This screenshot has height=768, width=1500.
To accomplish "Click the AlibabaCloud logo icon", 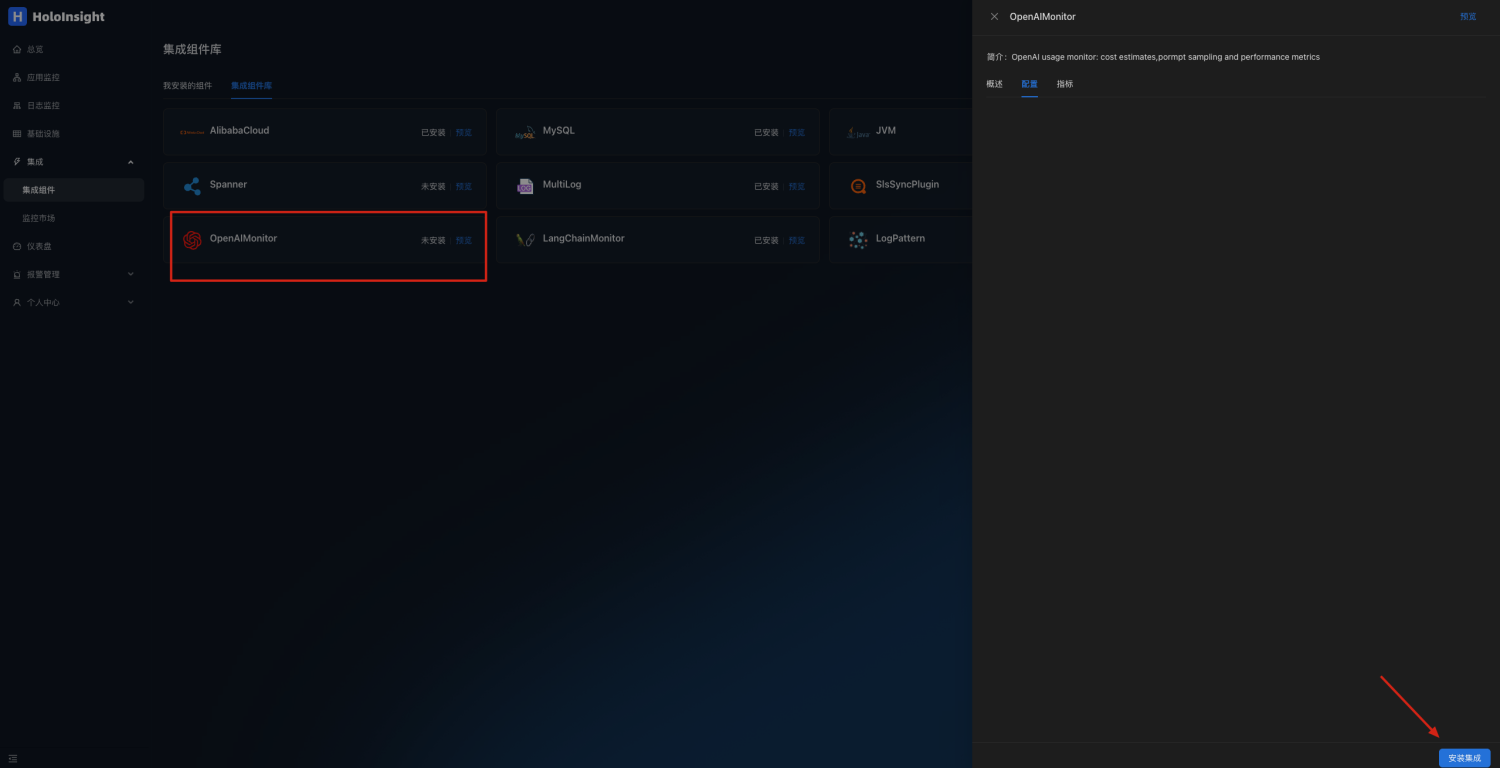I will [192, 131].
